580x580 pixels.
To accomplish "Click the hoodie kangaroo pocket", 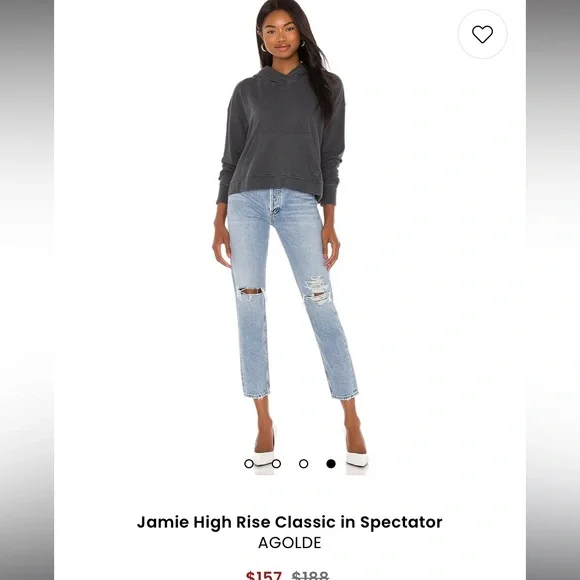I will coord(282,156).
